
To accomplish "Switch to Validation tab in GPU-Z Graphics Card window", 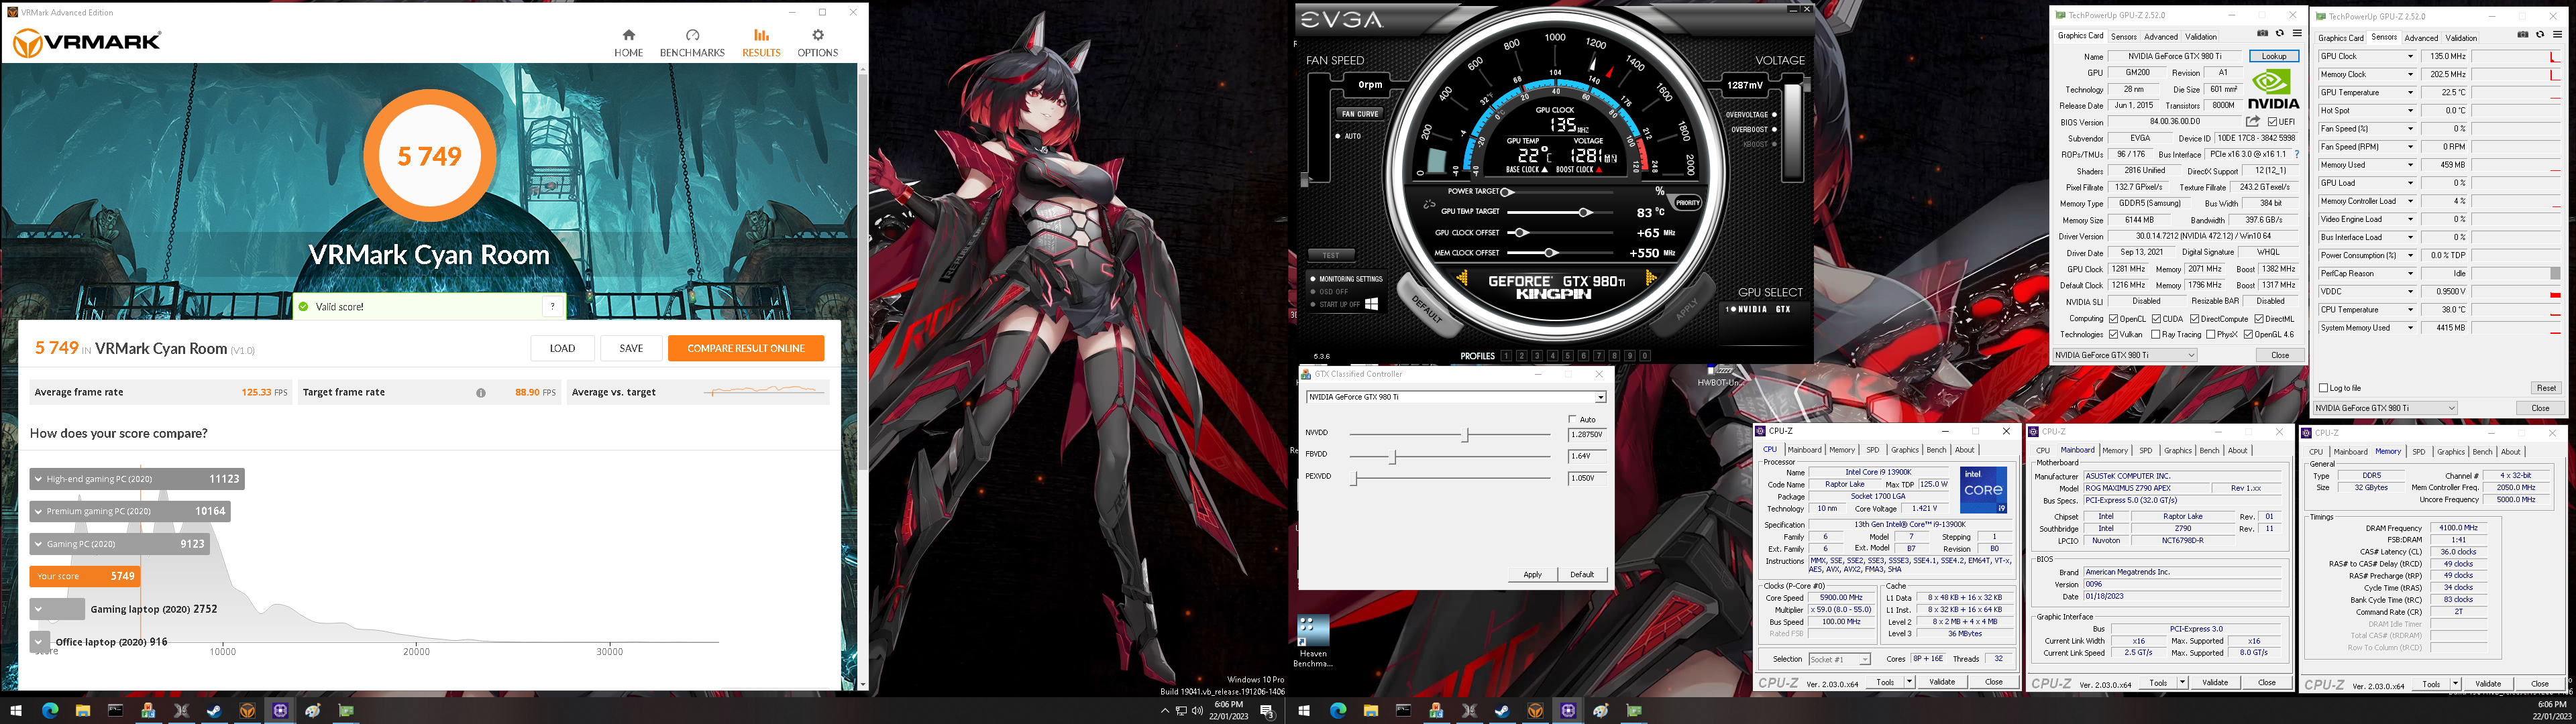I will click(2200, 37).
